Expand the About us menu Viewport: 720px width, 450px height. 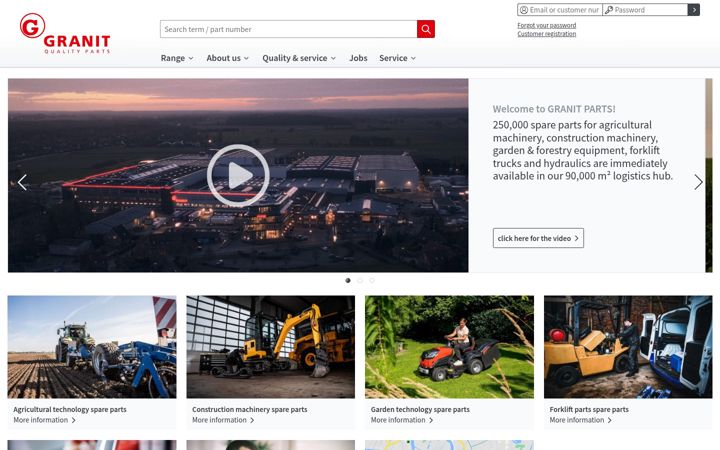(x=227, y=58)
